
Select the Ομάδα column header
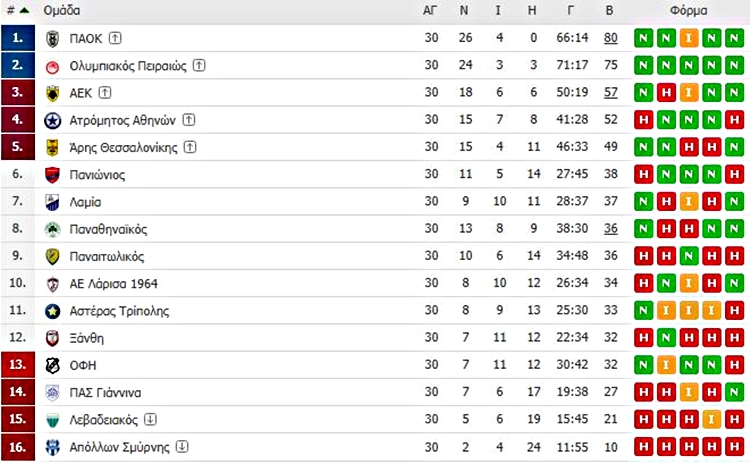62,10
